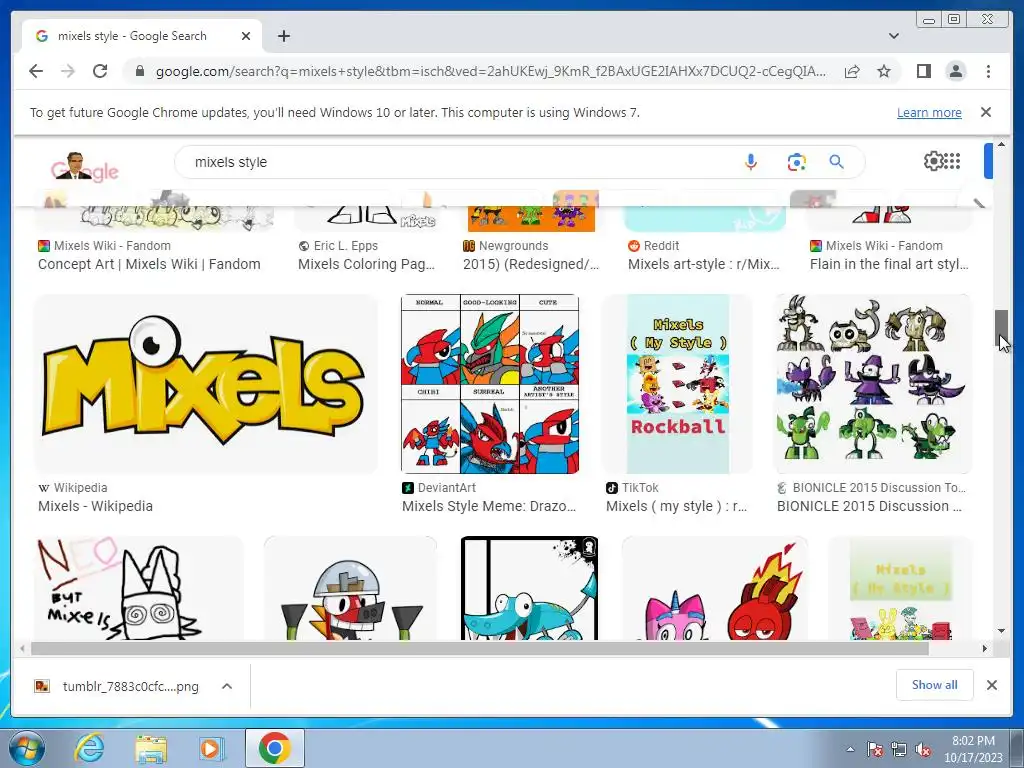This screenshot has height=768, width=1024.
Task: Open the Newgrounds Redesigned result link
Action: (x=531, y=264)
